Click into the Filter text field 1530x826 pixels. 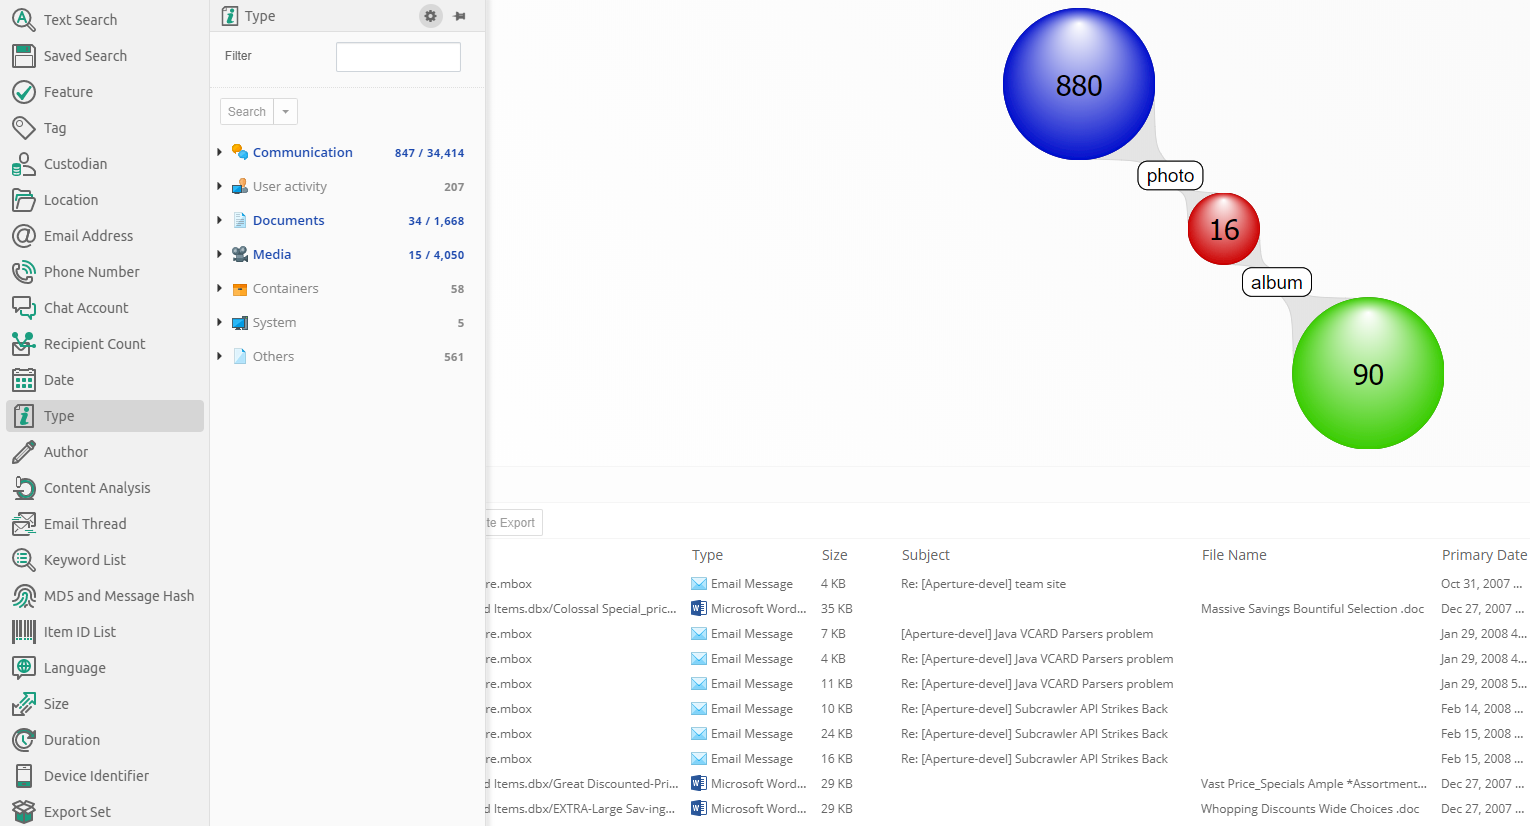(x=398, y=57)
